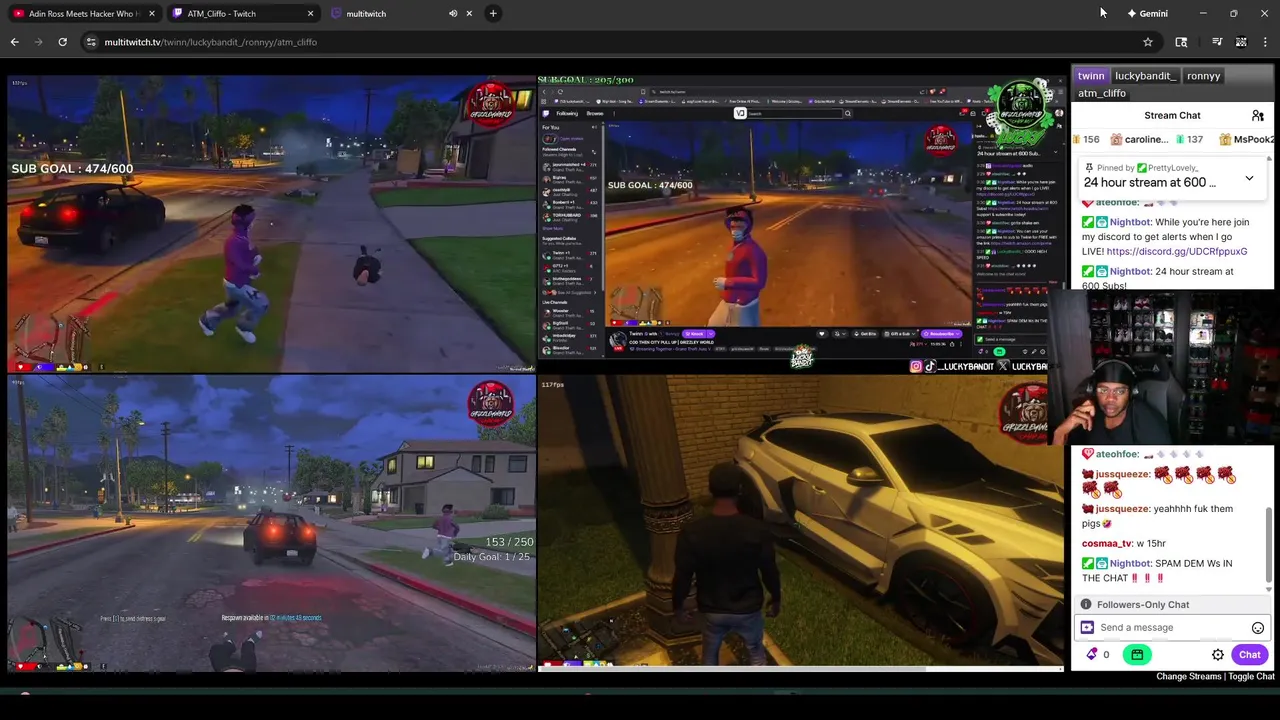This screenshot has height=720, width=1280.
Task: Switch chat to the twinn tab
Action: pos(1091,76)
